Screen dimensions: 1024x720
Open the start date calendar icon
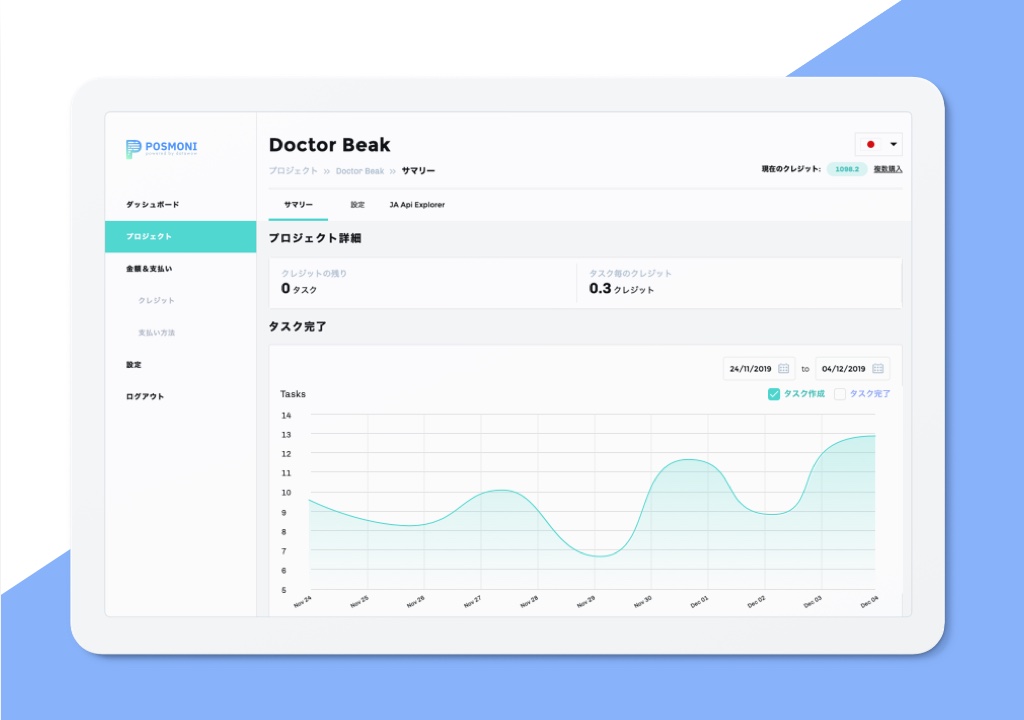(784, 369)
